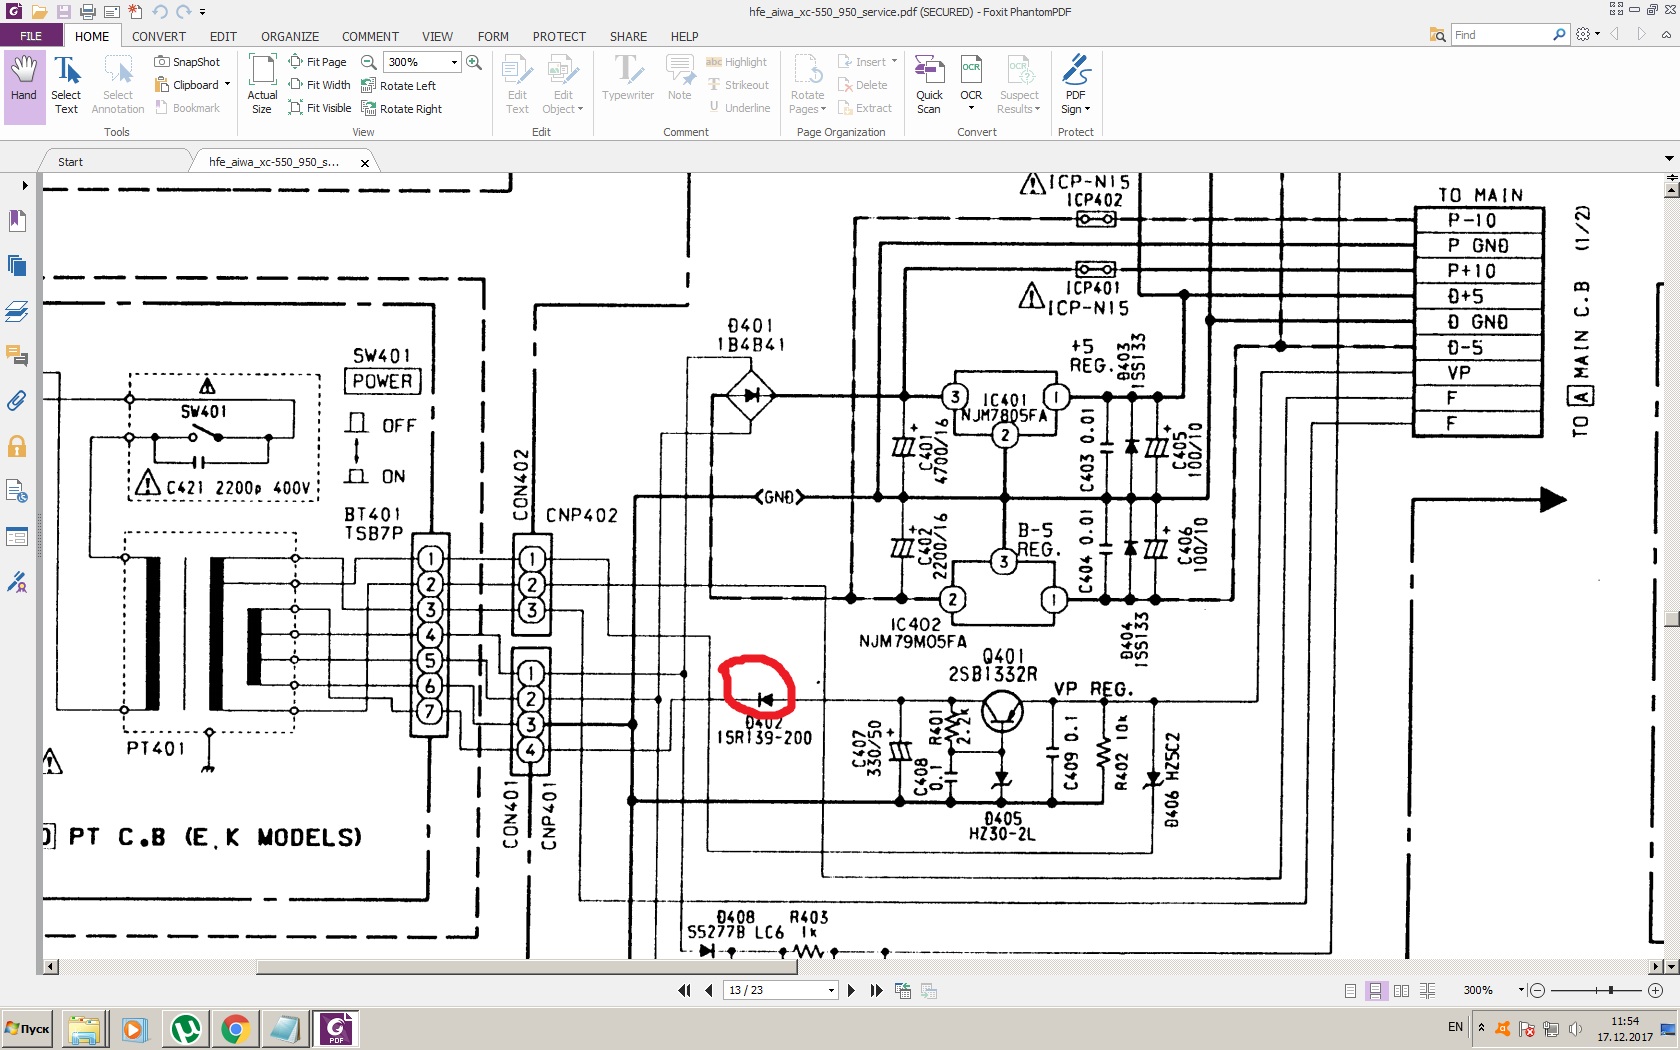Undo last action in quick access toolbar

tap(159, 12)
